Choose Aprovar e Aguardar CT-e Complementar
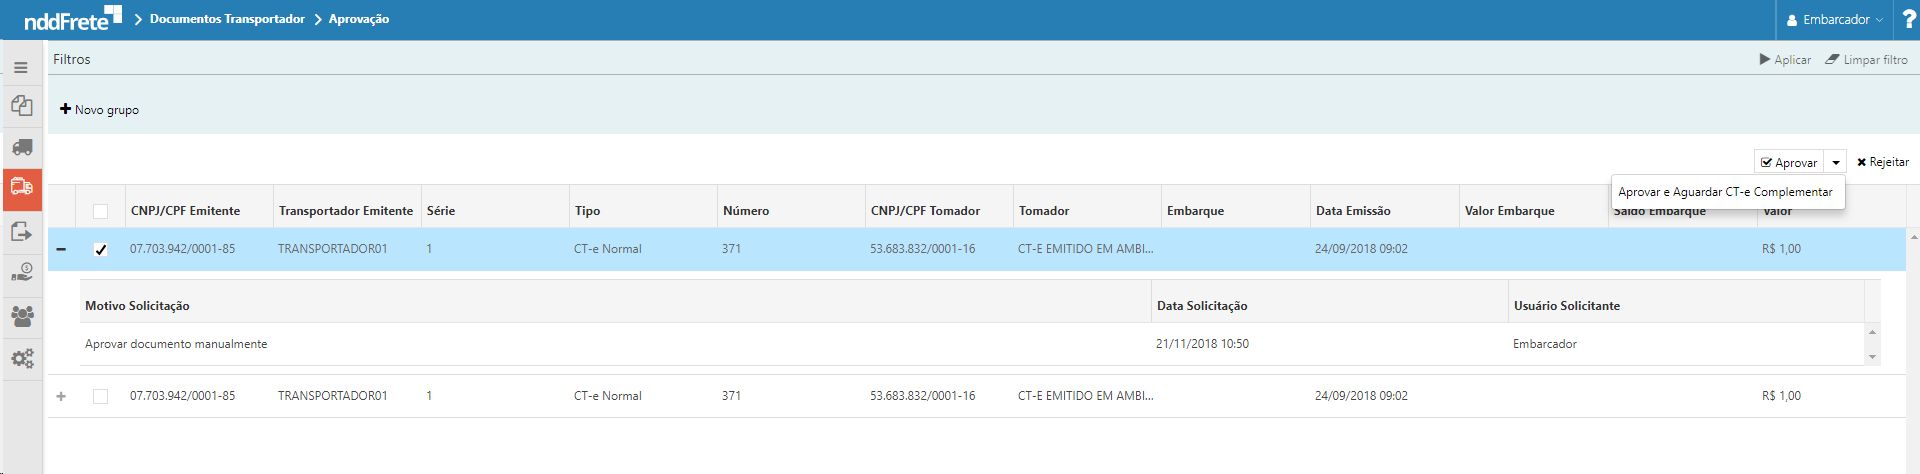The width and height of the screenshot is (1920, 474). tap(1726, 192)
